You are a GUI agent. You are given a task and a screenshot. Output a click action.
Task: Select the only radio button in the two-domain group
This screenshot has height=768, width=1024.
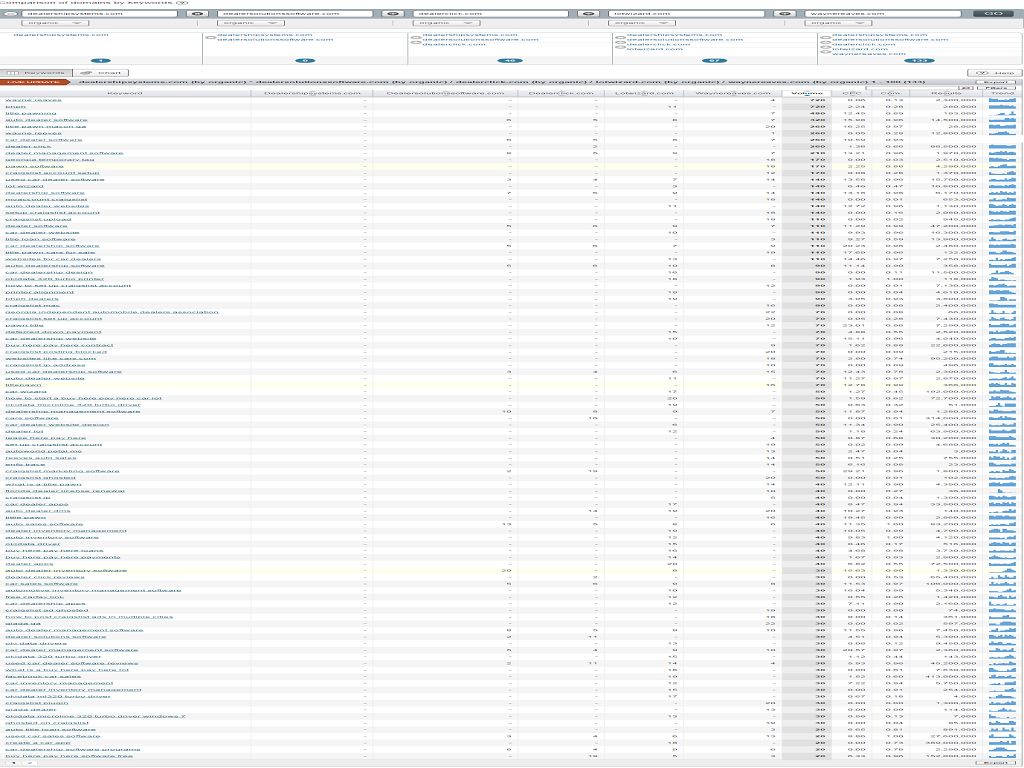pyautogui.click(x=210, y=37)
